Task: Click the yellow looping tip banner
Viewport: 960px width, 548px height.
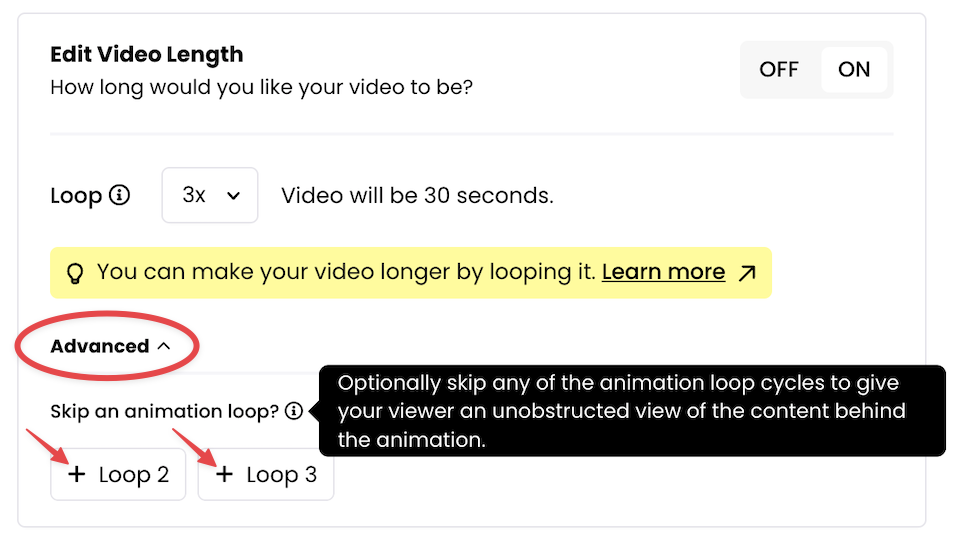Action: point(411,272)
